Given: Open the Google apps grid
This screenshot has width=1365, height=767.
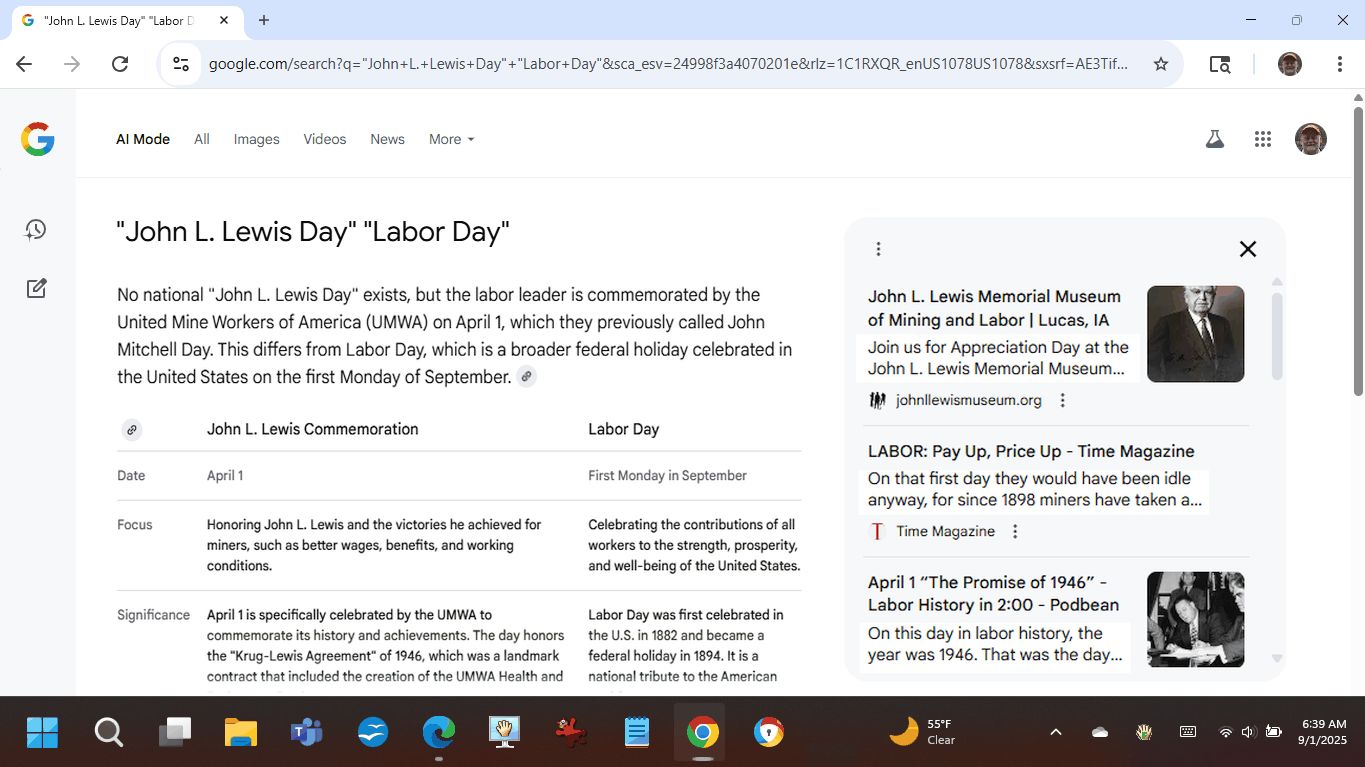Looking at the screenshot, I should [x=1262, y=140].
